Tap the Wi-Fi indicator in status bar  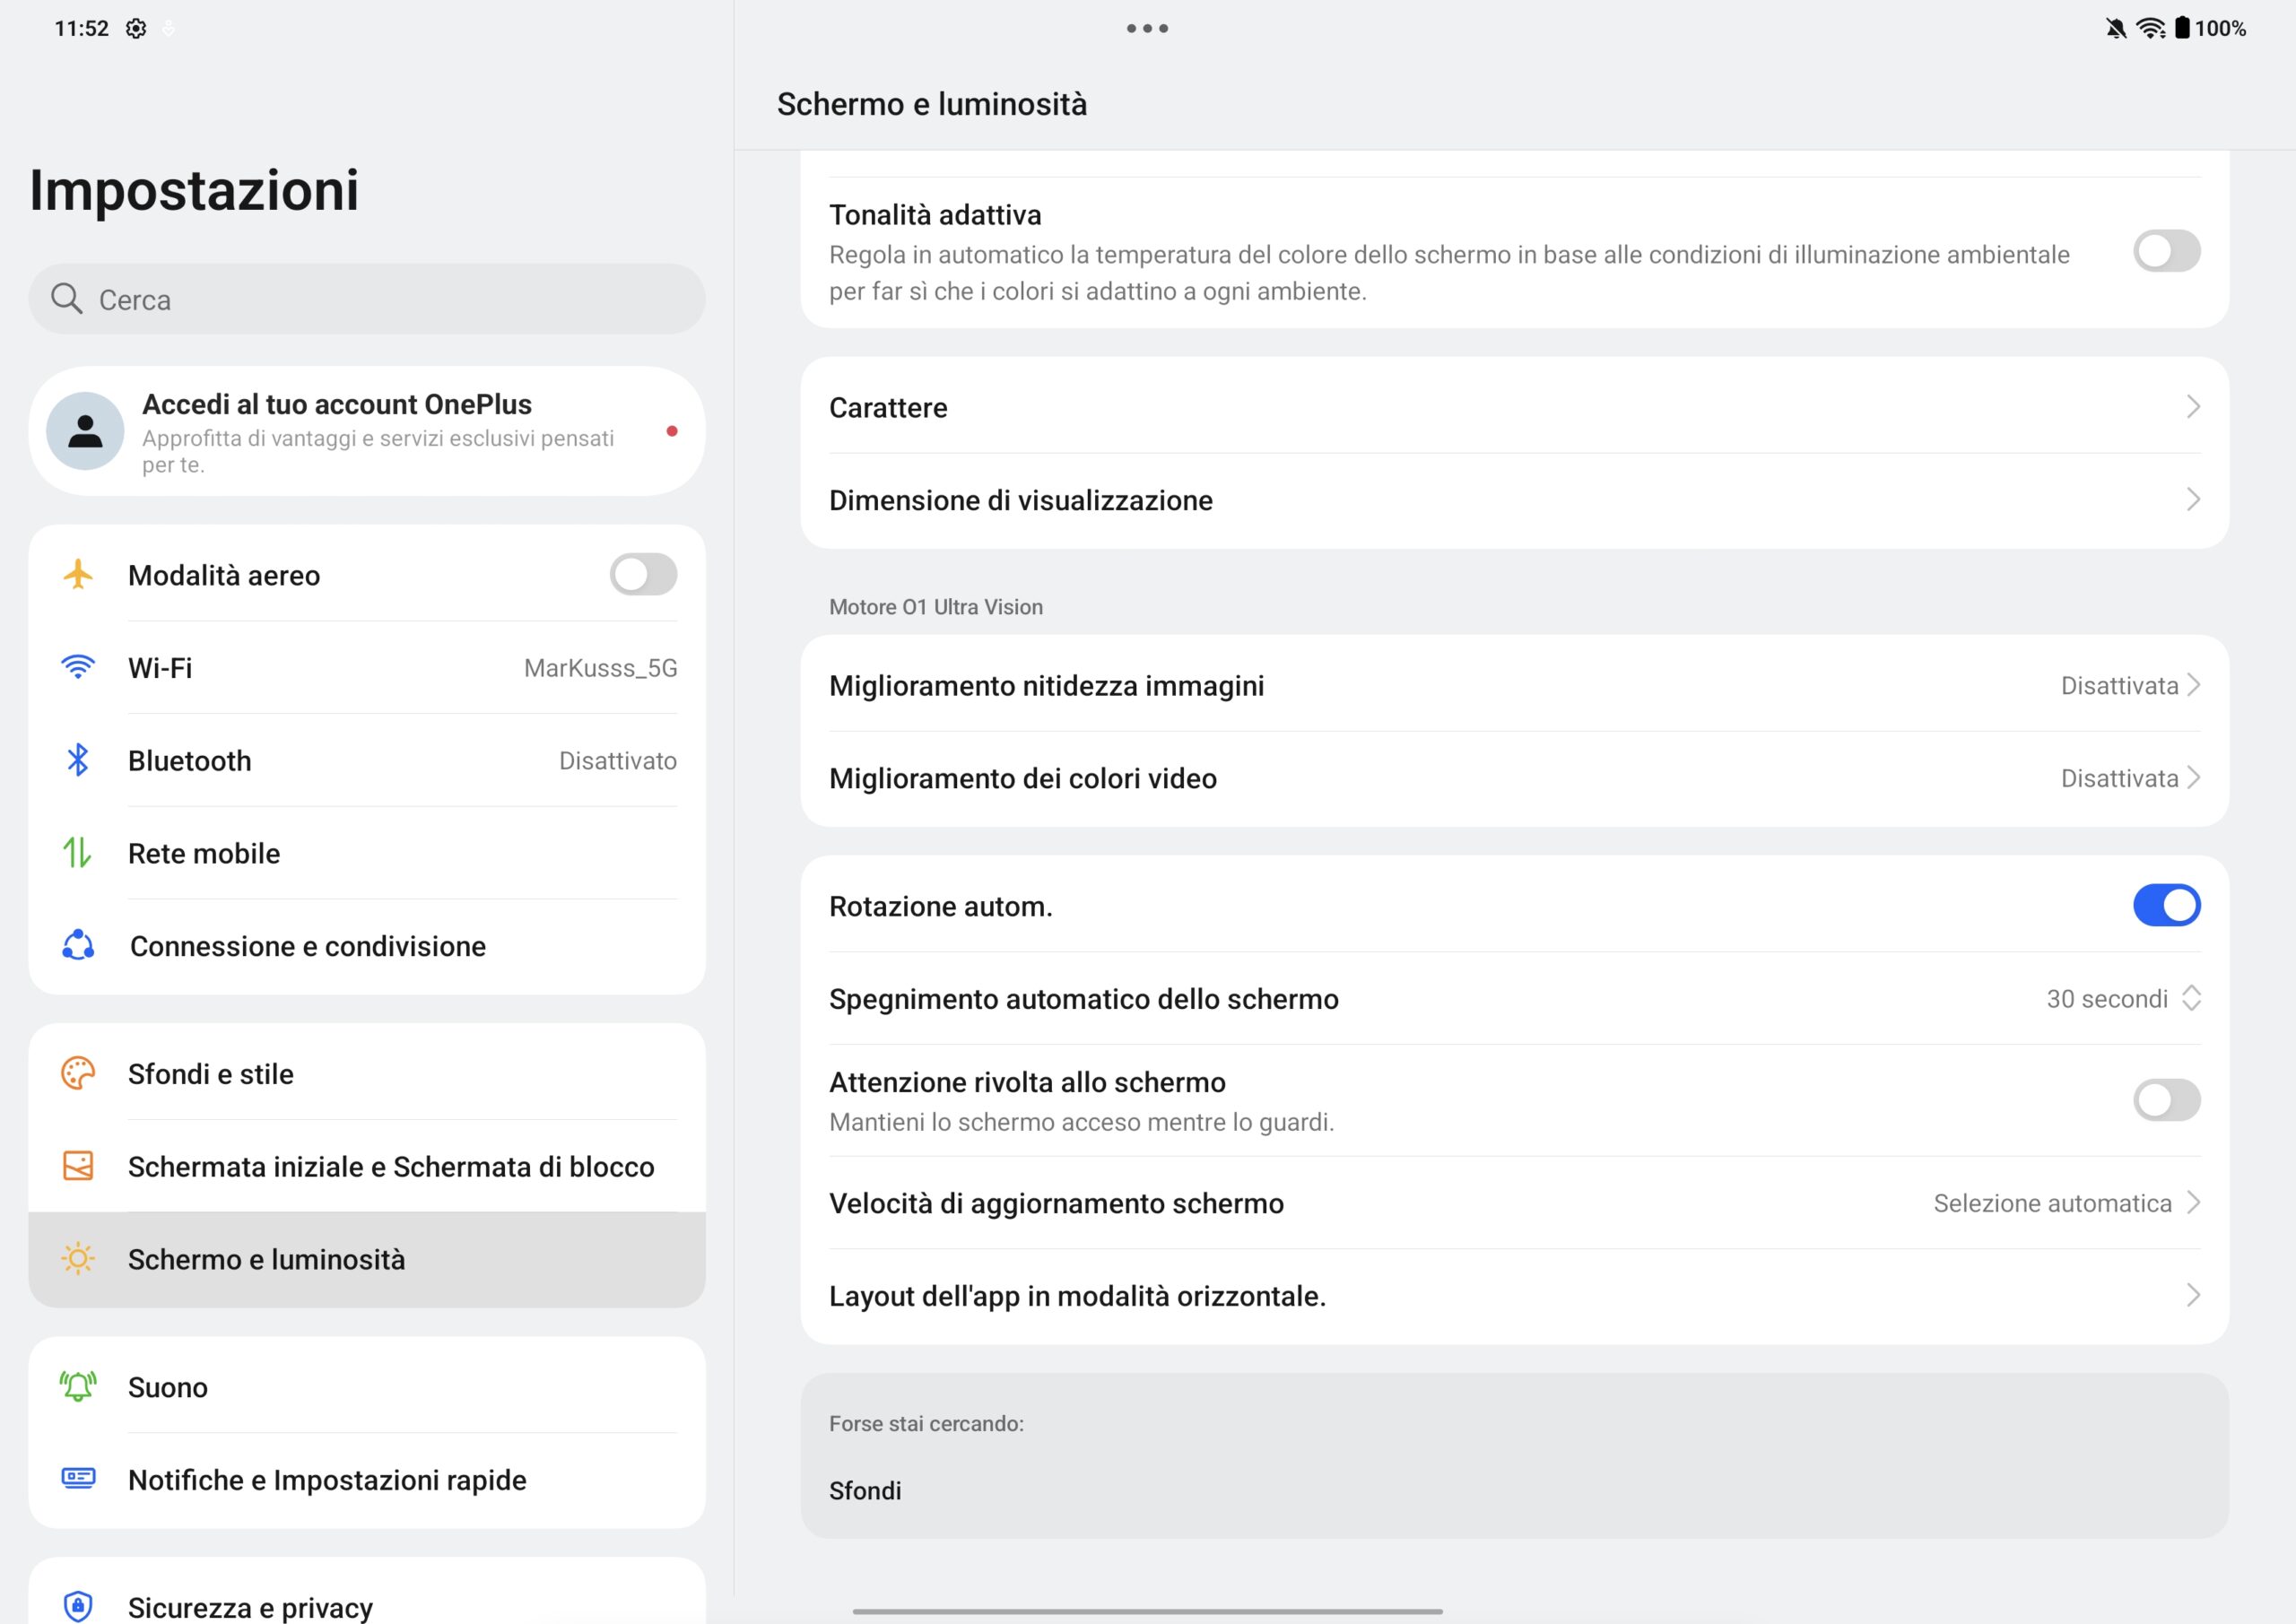pyautogui.click(x=2150, y=28)
